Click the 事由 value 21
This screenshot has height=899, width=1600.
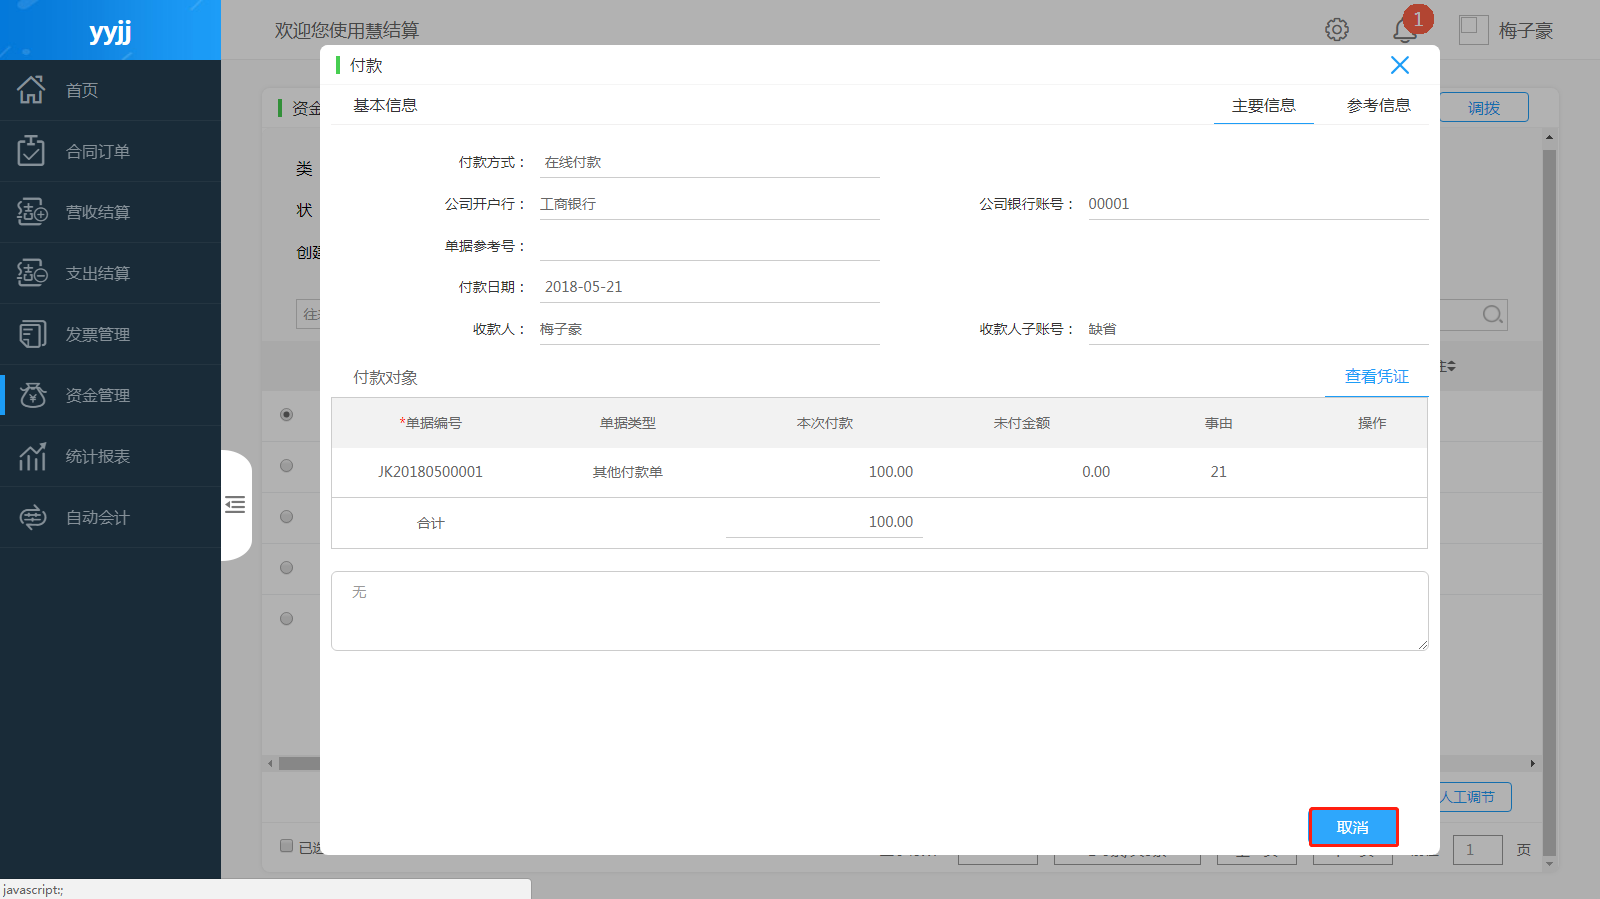[1218, 472]
